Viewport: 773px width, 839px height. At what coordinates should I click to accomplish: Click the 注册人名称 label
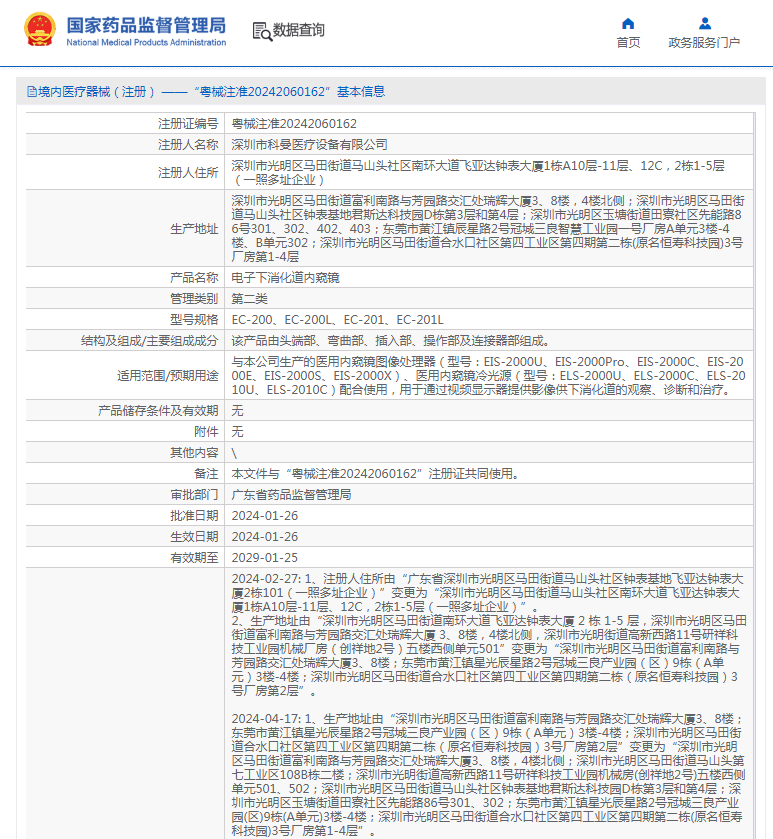188,144
